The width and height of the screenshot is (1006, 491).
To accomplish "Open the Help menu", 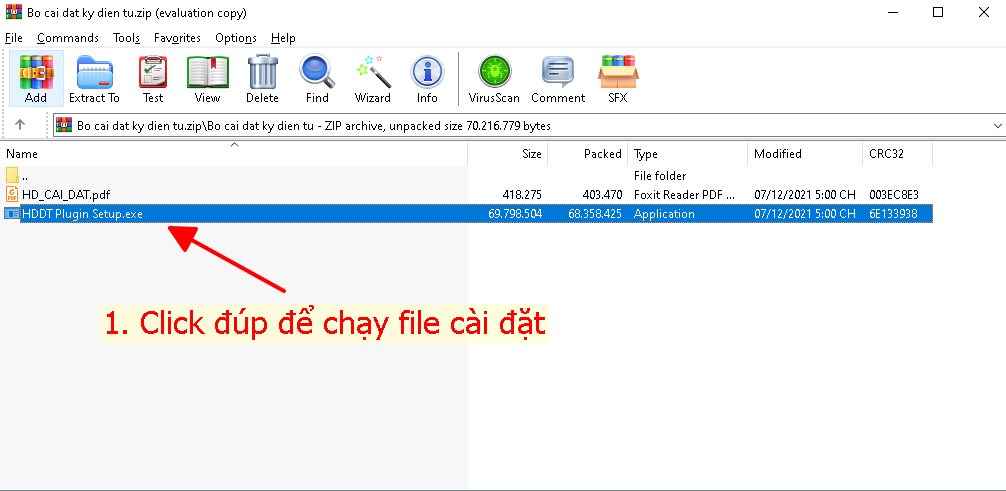I will point(283,38).
